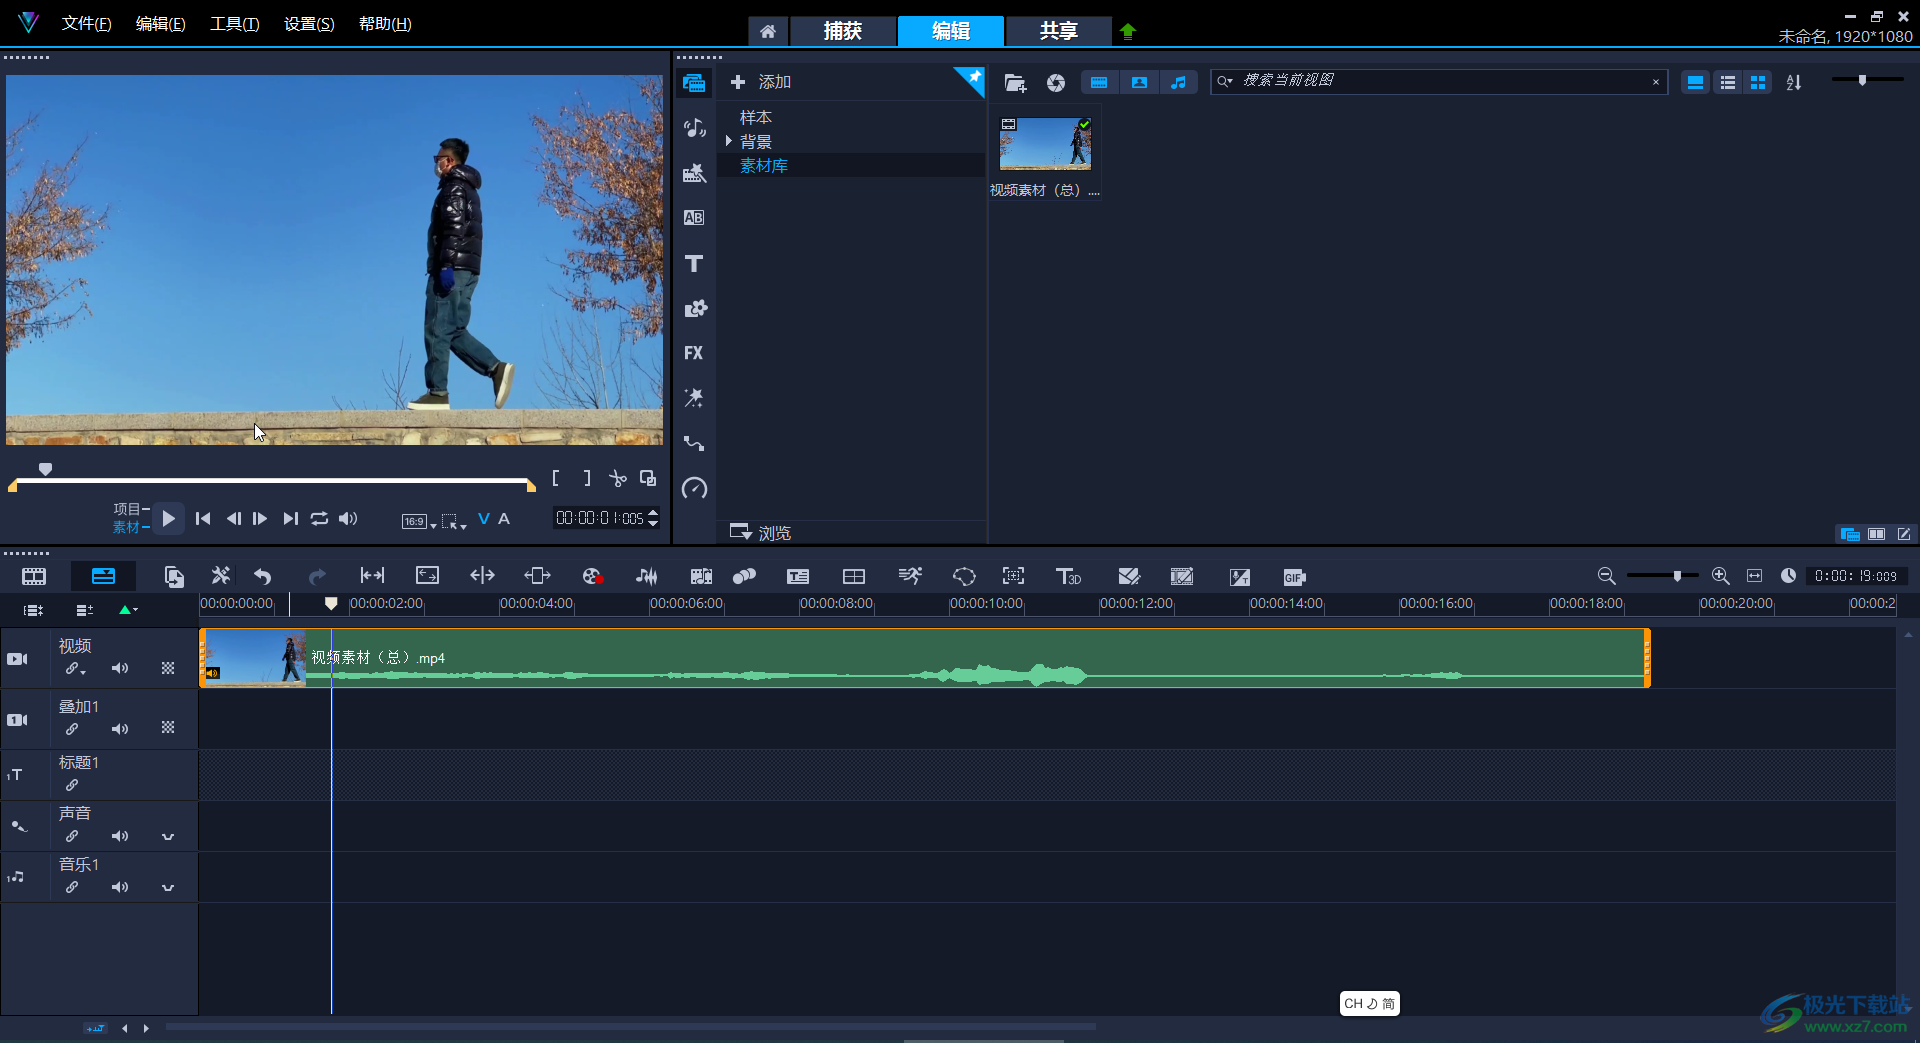Screen dimensions: 1920x1043
Task: Open the Sound library icon in the sidebar
Action: pos(694,127)
